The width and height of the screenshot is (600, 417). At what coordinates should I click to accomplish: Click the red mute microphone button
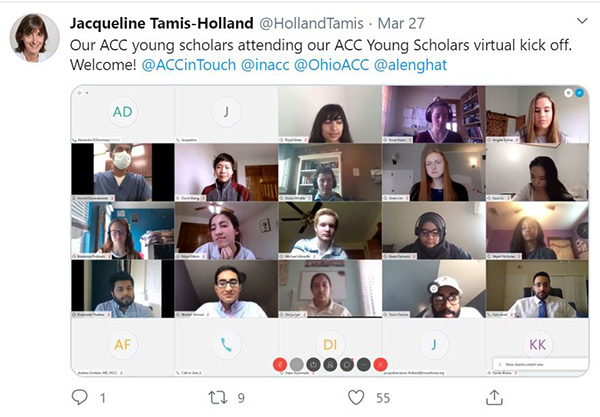point(280,365)
